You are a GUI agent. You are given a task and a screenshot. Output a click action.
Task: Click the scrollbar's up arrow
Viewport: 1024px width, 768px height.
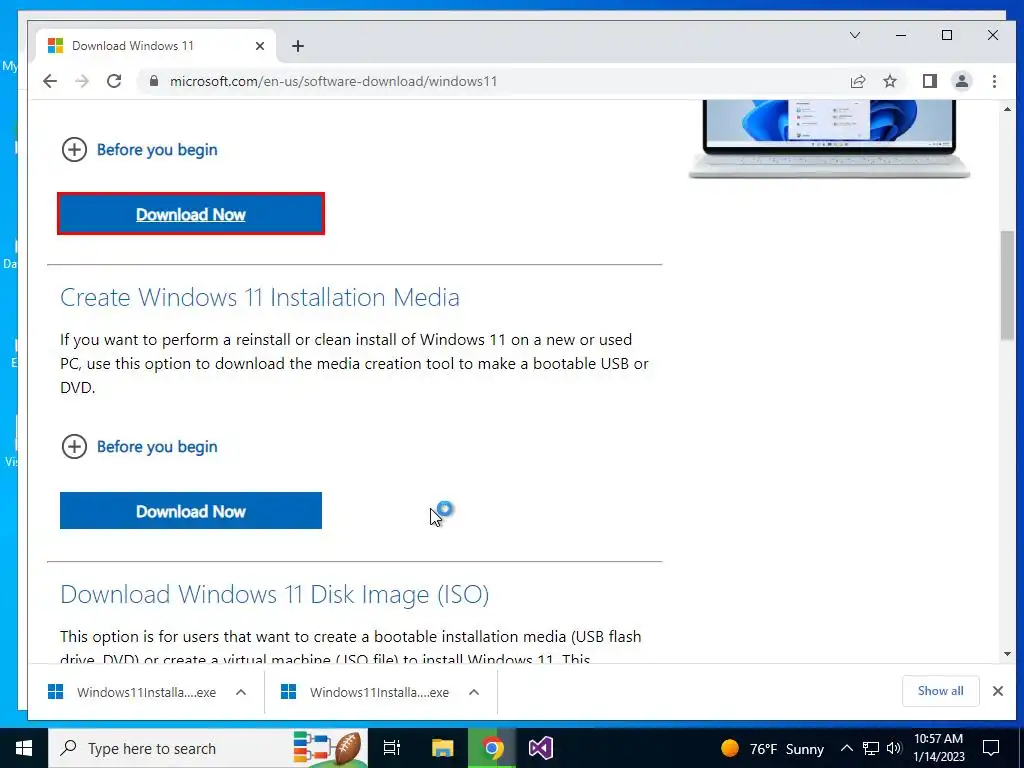[1007, 110]
